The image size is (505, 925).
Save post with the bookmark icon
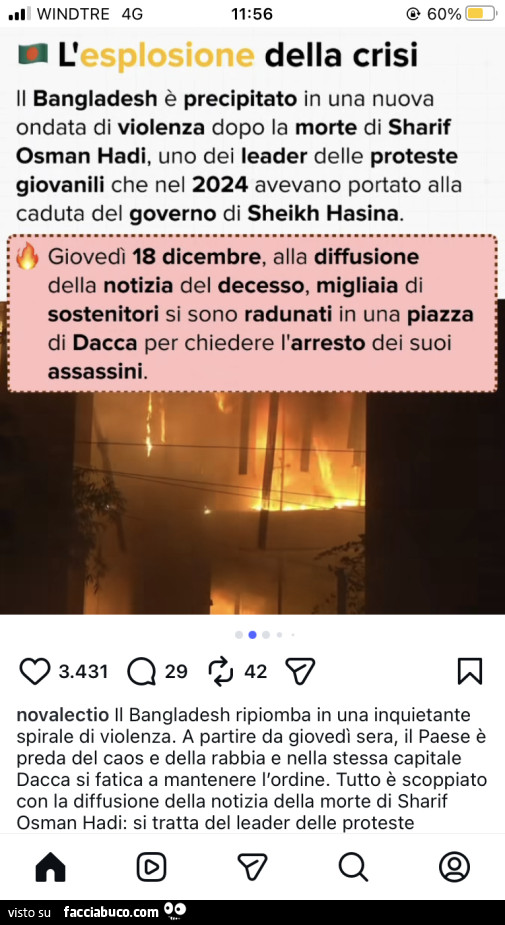pyautogui.click(x=470, y=671)
